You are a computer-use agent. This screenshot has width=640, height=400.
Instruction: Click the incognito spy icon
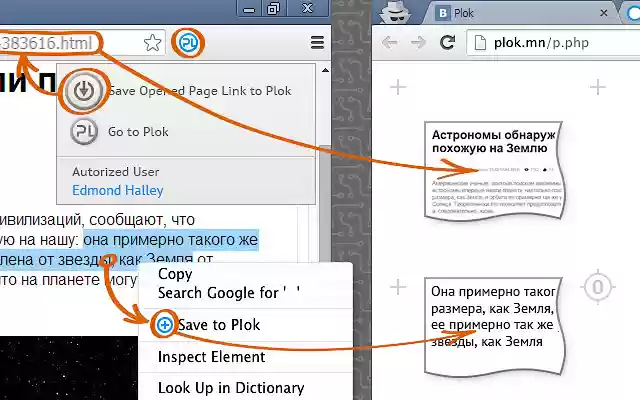click(395, 12)
